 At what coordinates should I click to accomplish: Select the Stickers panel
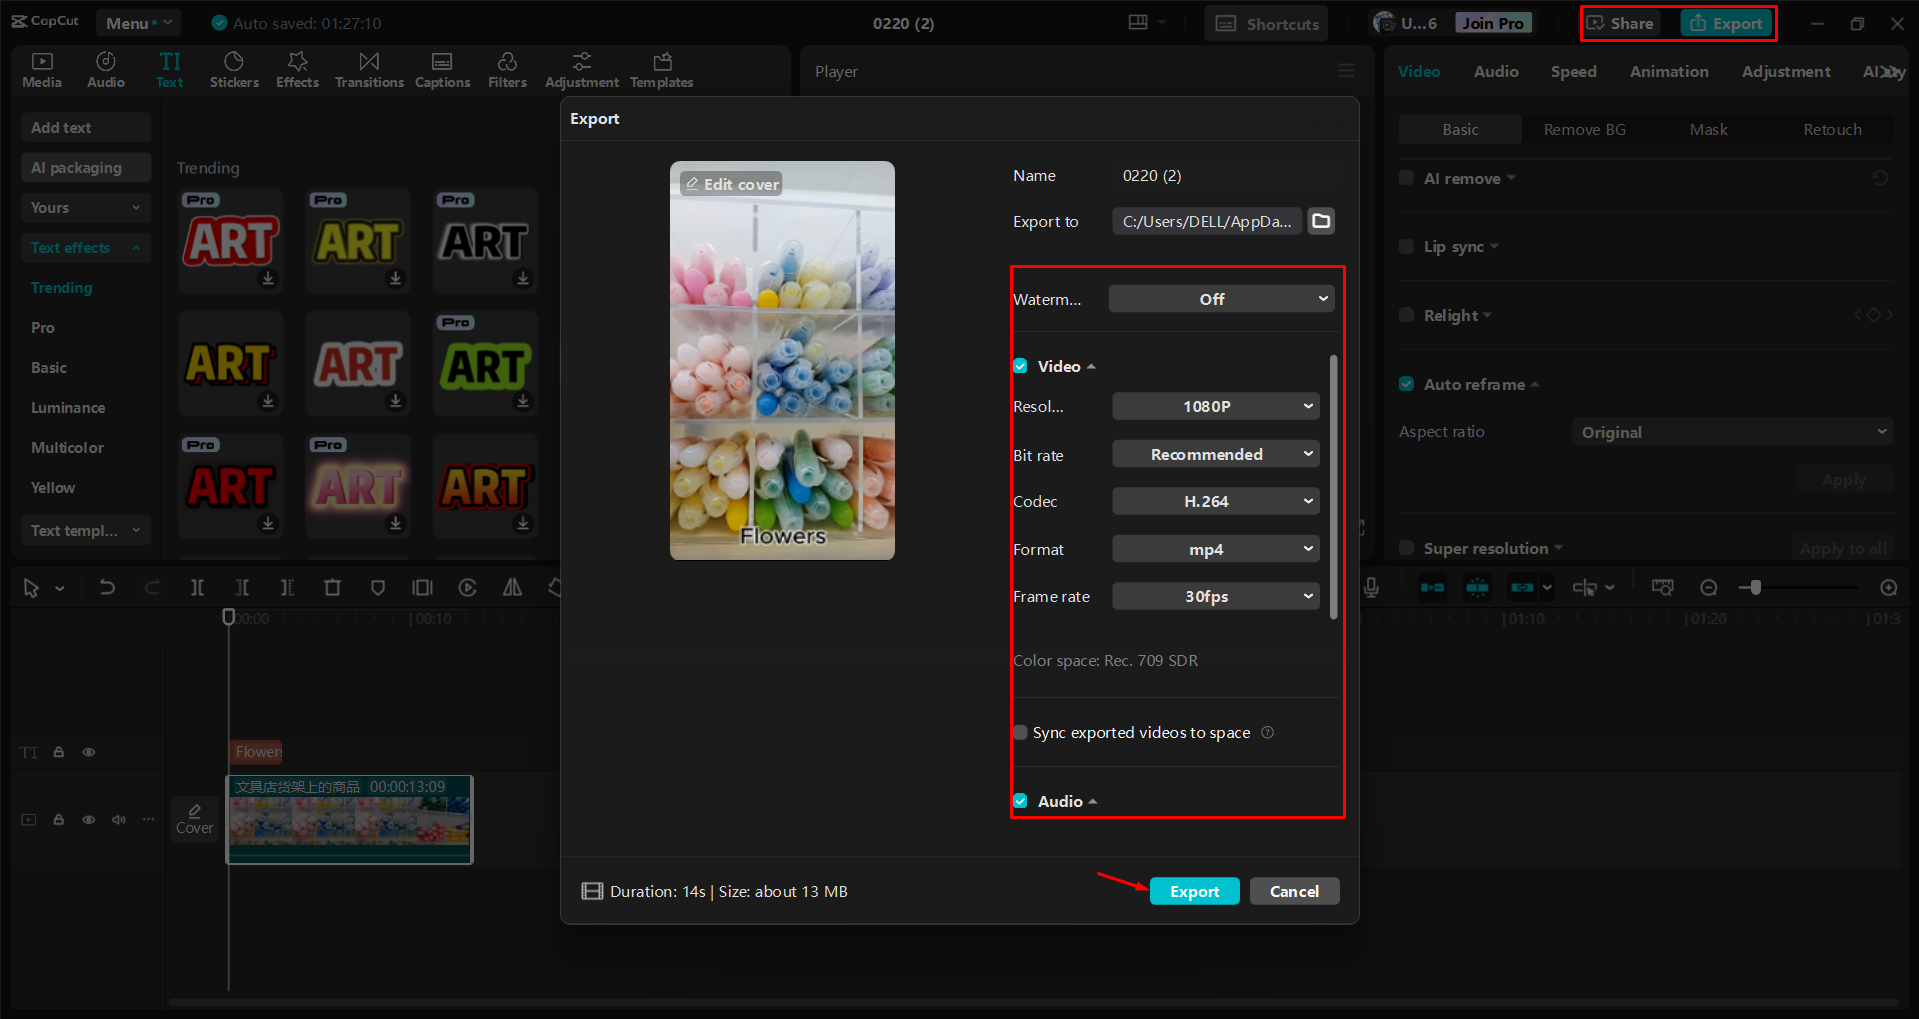click(234, 69)
